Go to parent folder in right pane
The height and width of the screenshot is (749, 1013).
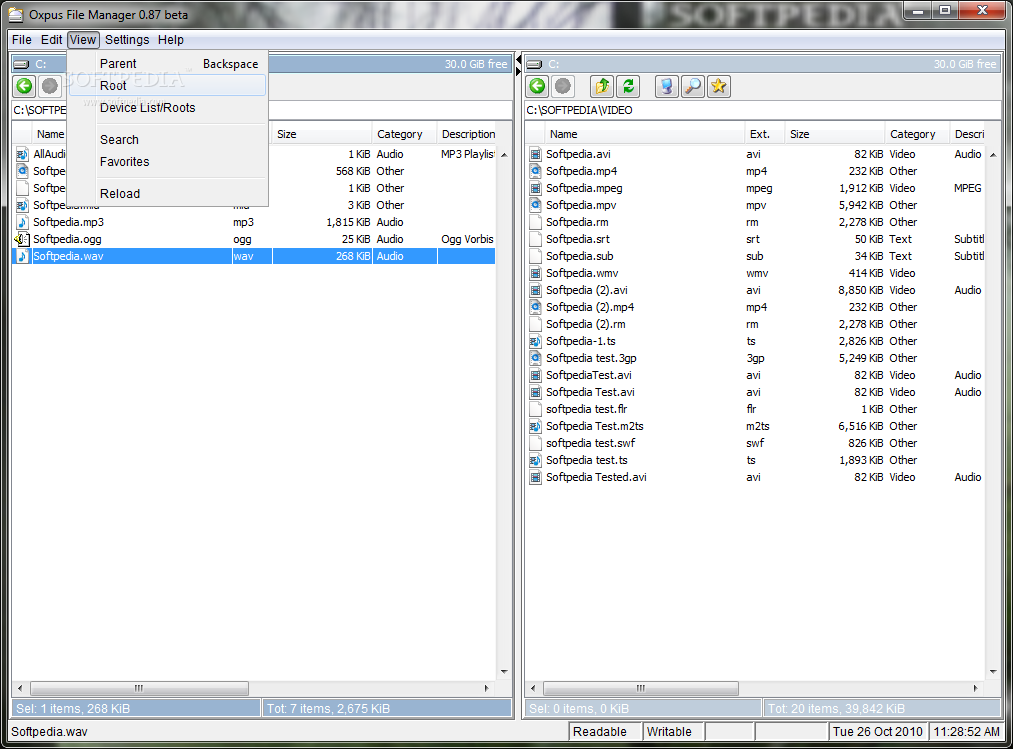(602, 86)
